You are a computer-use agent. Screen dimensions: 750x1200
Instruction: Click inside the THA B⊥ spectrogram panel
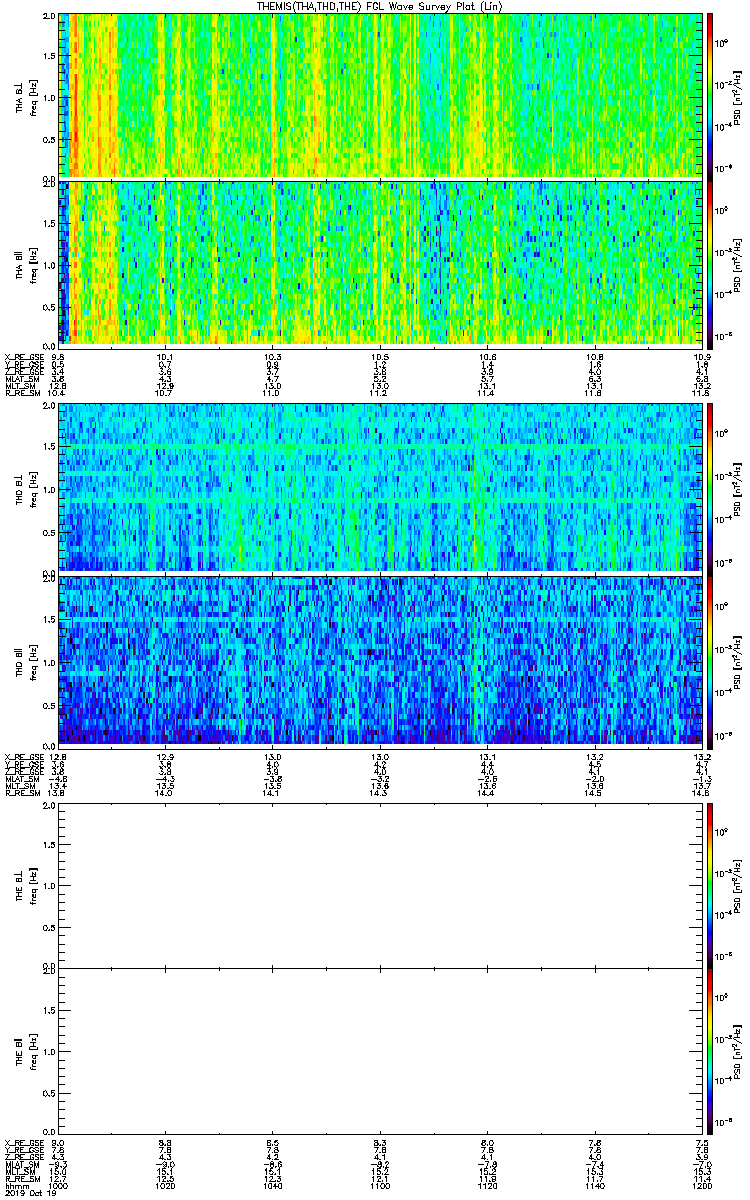coord(382,95)
